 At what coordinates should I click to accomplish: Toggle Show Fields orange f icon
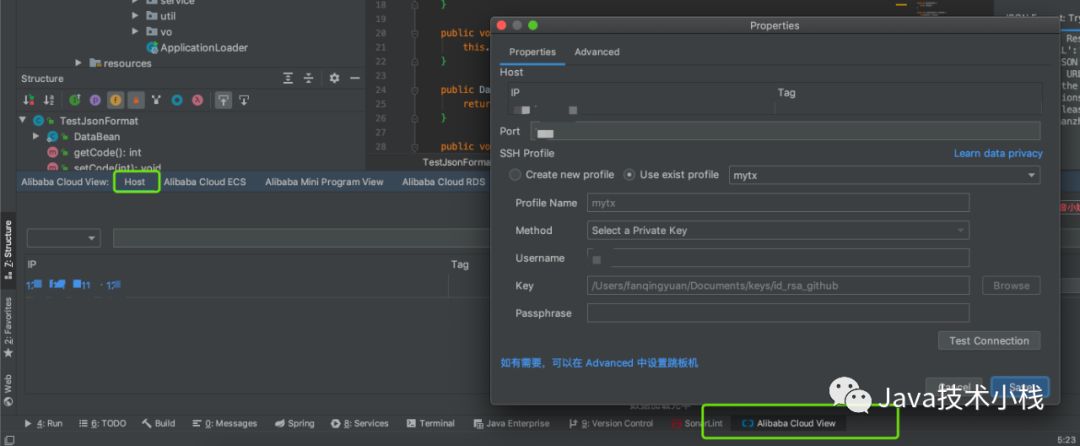(115, 100)
